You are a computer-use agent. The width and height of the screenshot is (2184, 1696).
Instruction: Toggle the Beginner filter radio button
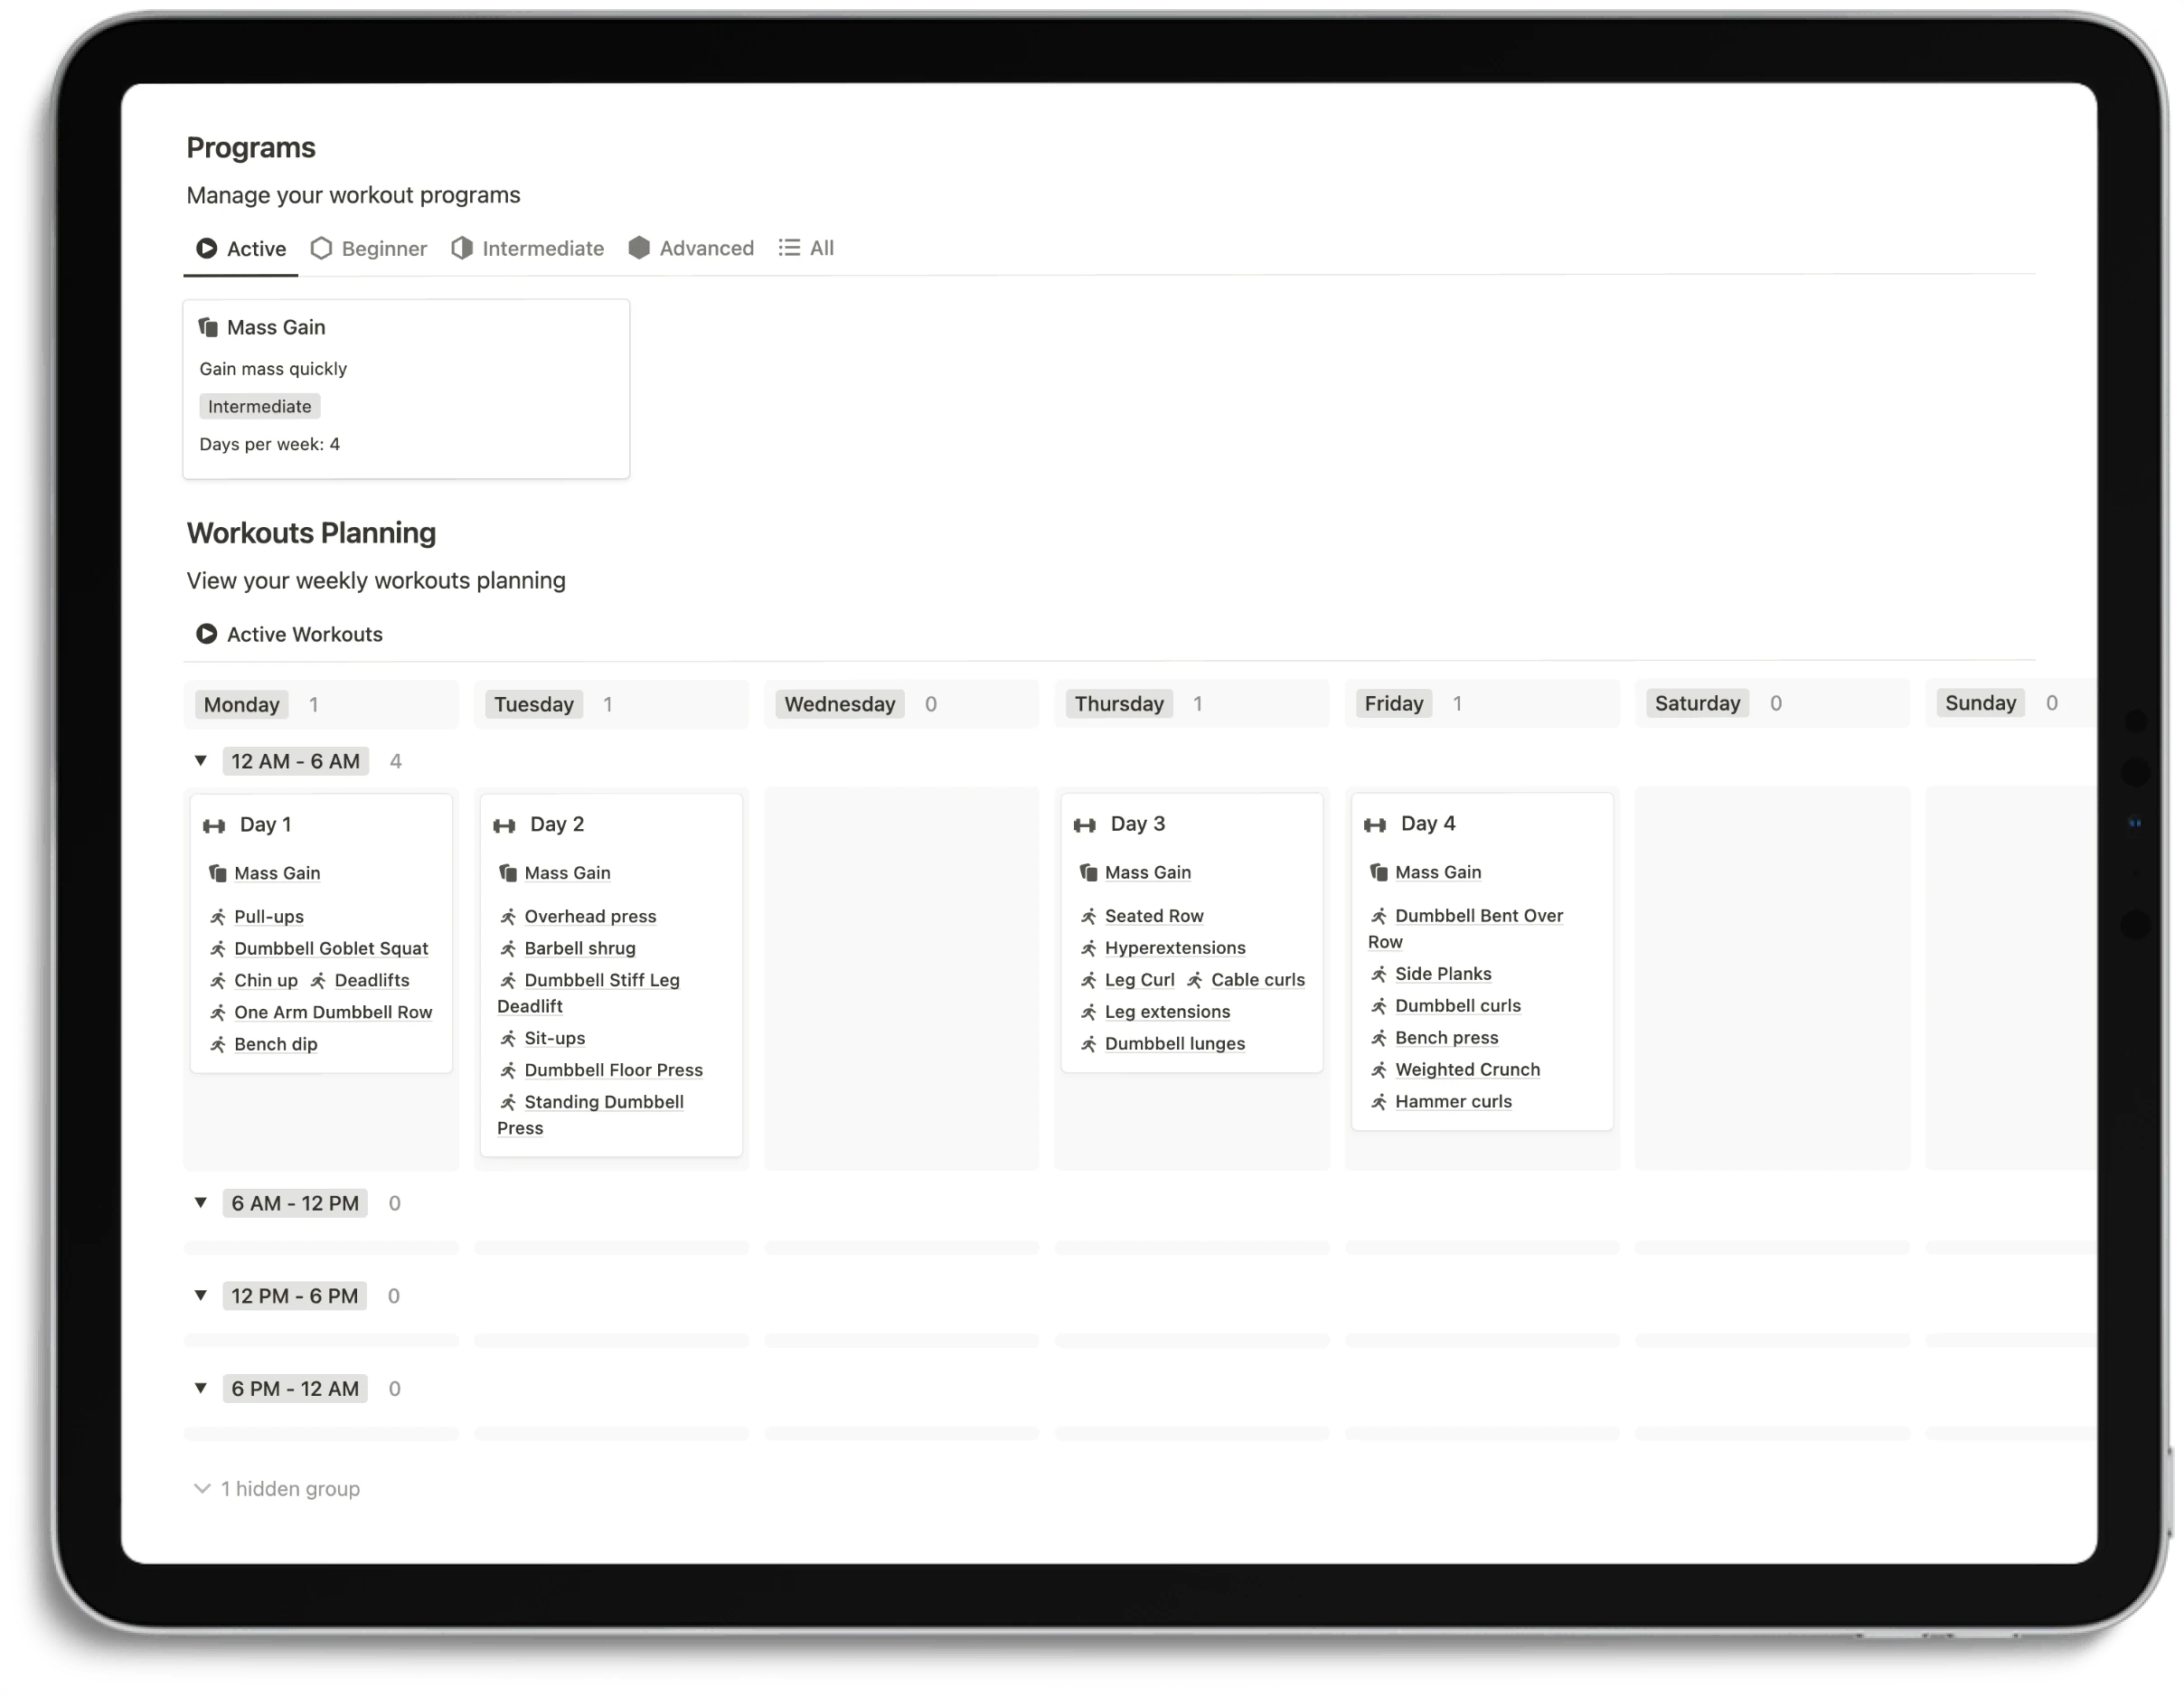tap(367, 248)
